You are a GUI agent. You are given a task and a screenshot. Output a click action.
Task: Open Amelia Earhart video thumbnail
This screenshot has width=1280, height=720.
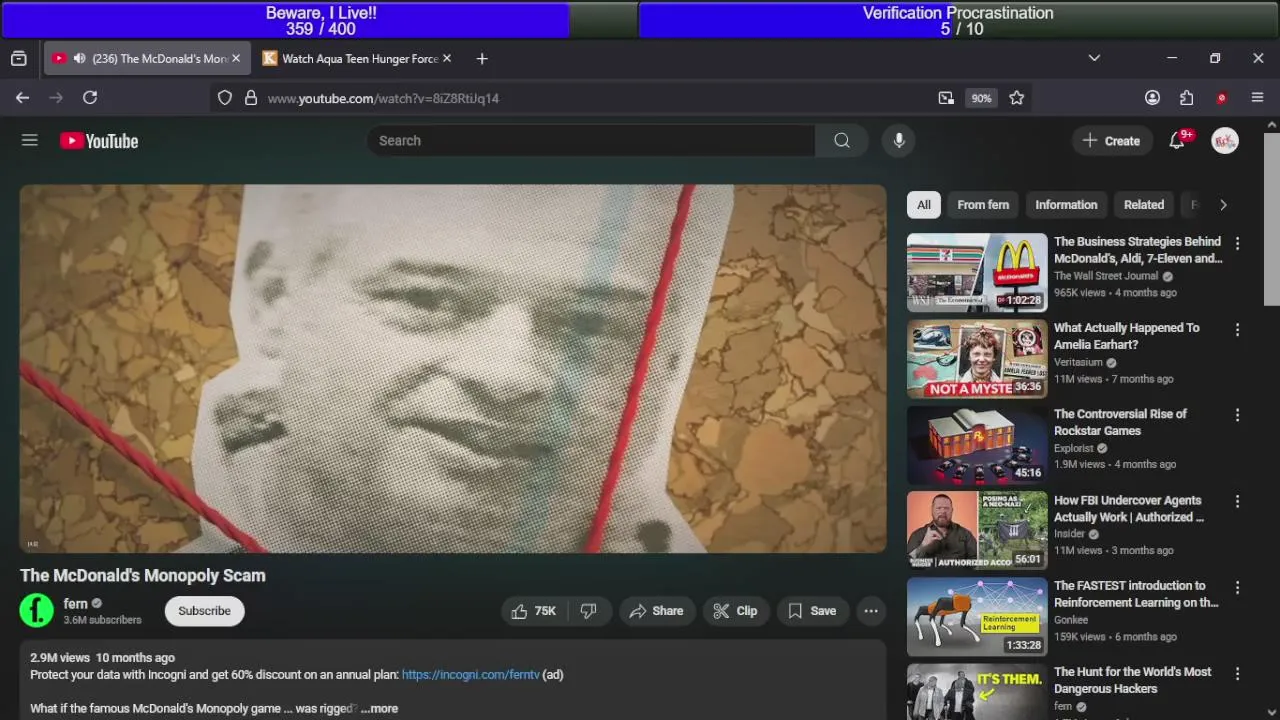click(x=977, y=359)
